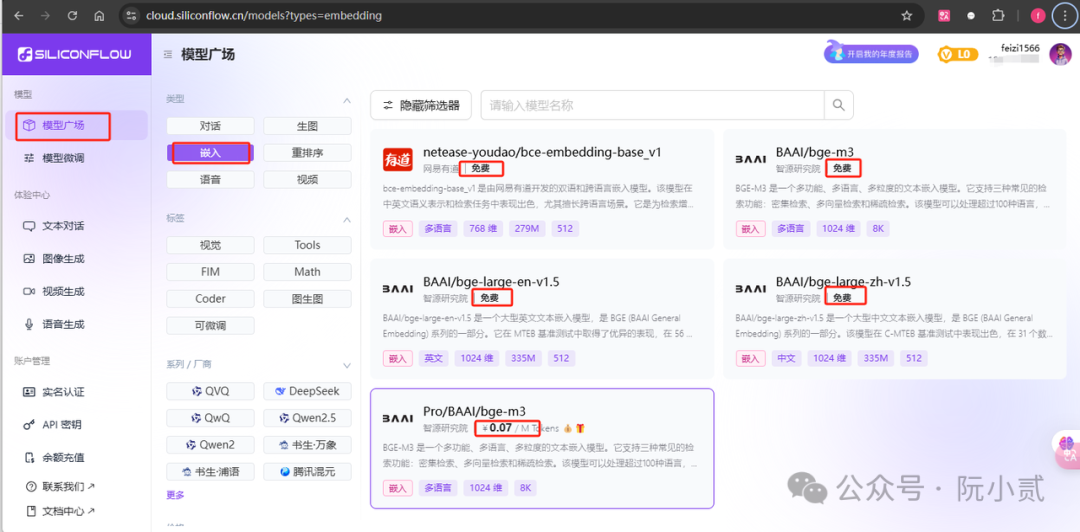Select the 可微调 tag filter
The image size is (1080, 532).
tap(210, 326)
